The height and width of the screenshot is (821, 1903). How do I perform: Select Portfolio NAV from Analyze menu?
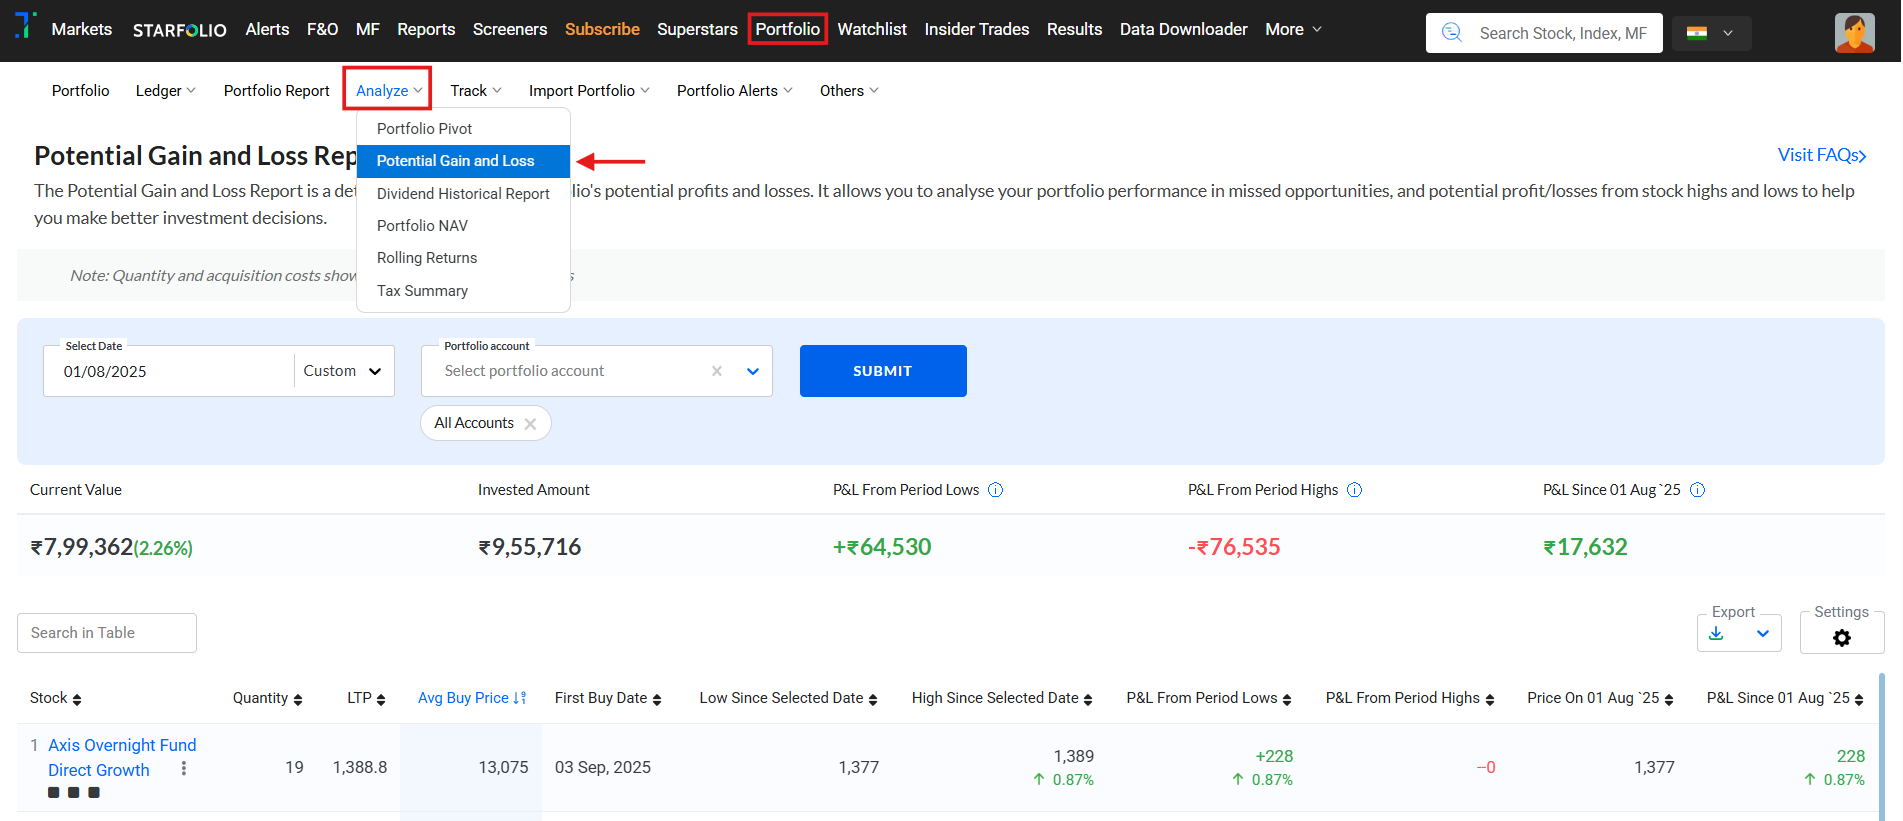(422, 226)
